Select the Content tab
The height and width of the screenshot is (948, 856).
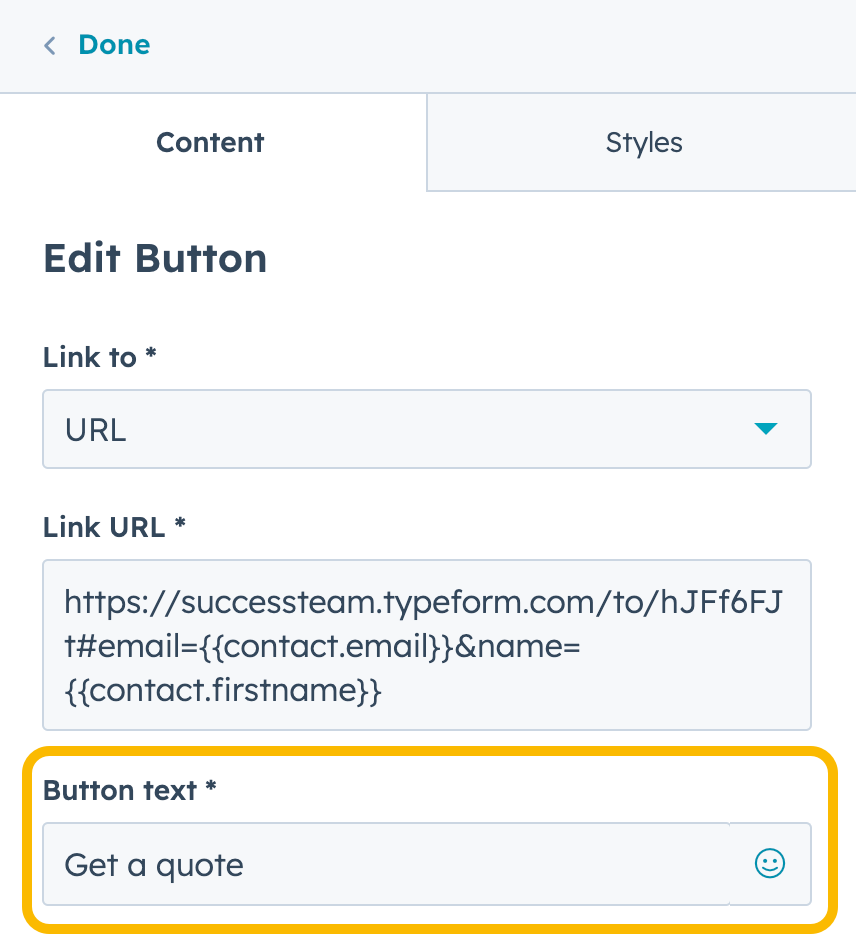point(210,142)
